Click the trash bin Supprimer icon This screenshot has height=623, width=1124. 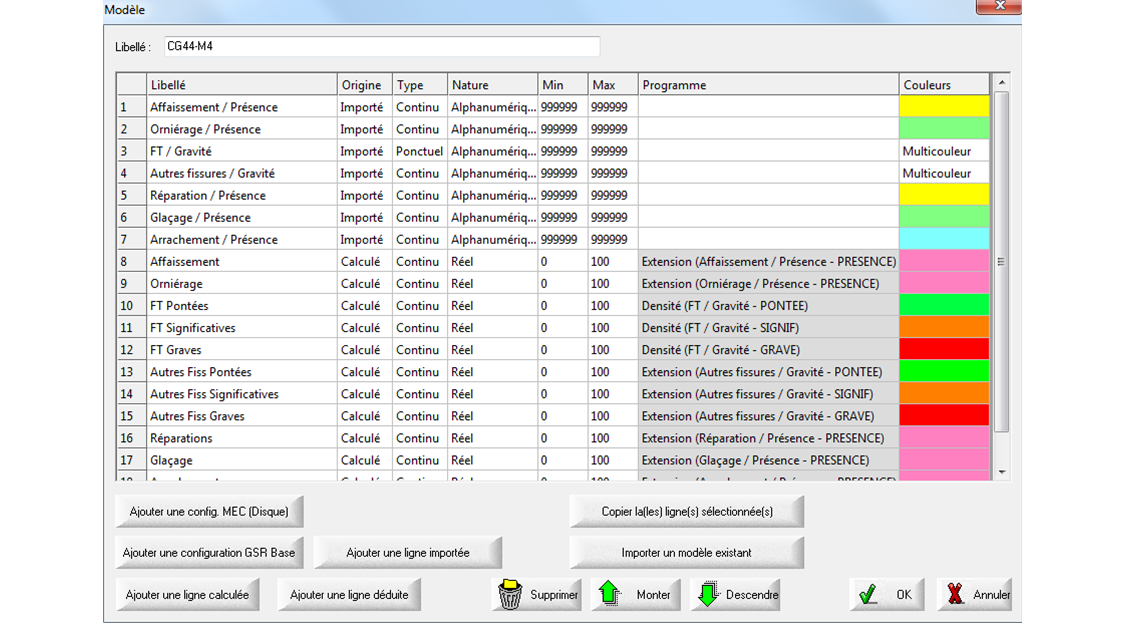pos(510,594)
